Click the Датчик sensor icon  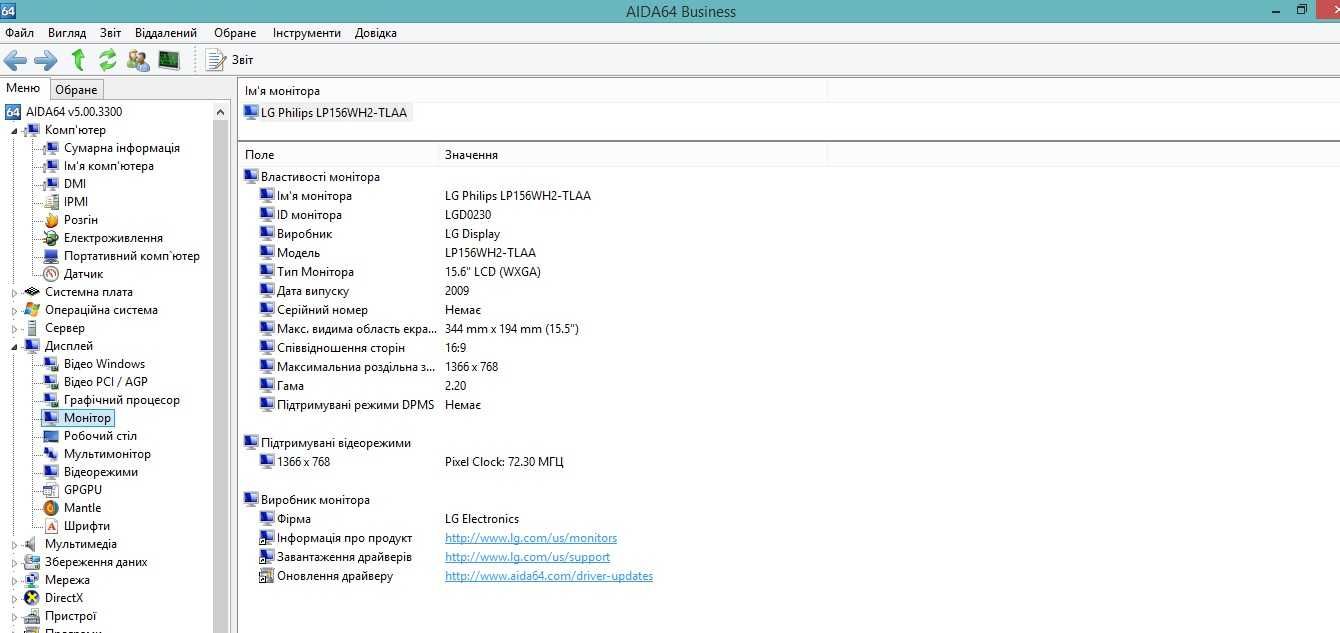(x=51, y=274)
